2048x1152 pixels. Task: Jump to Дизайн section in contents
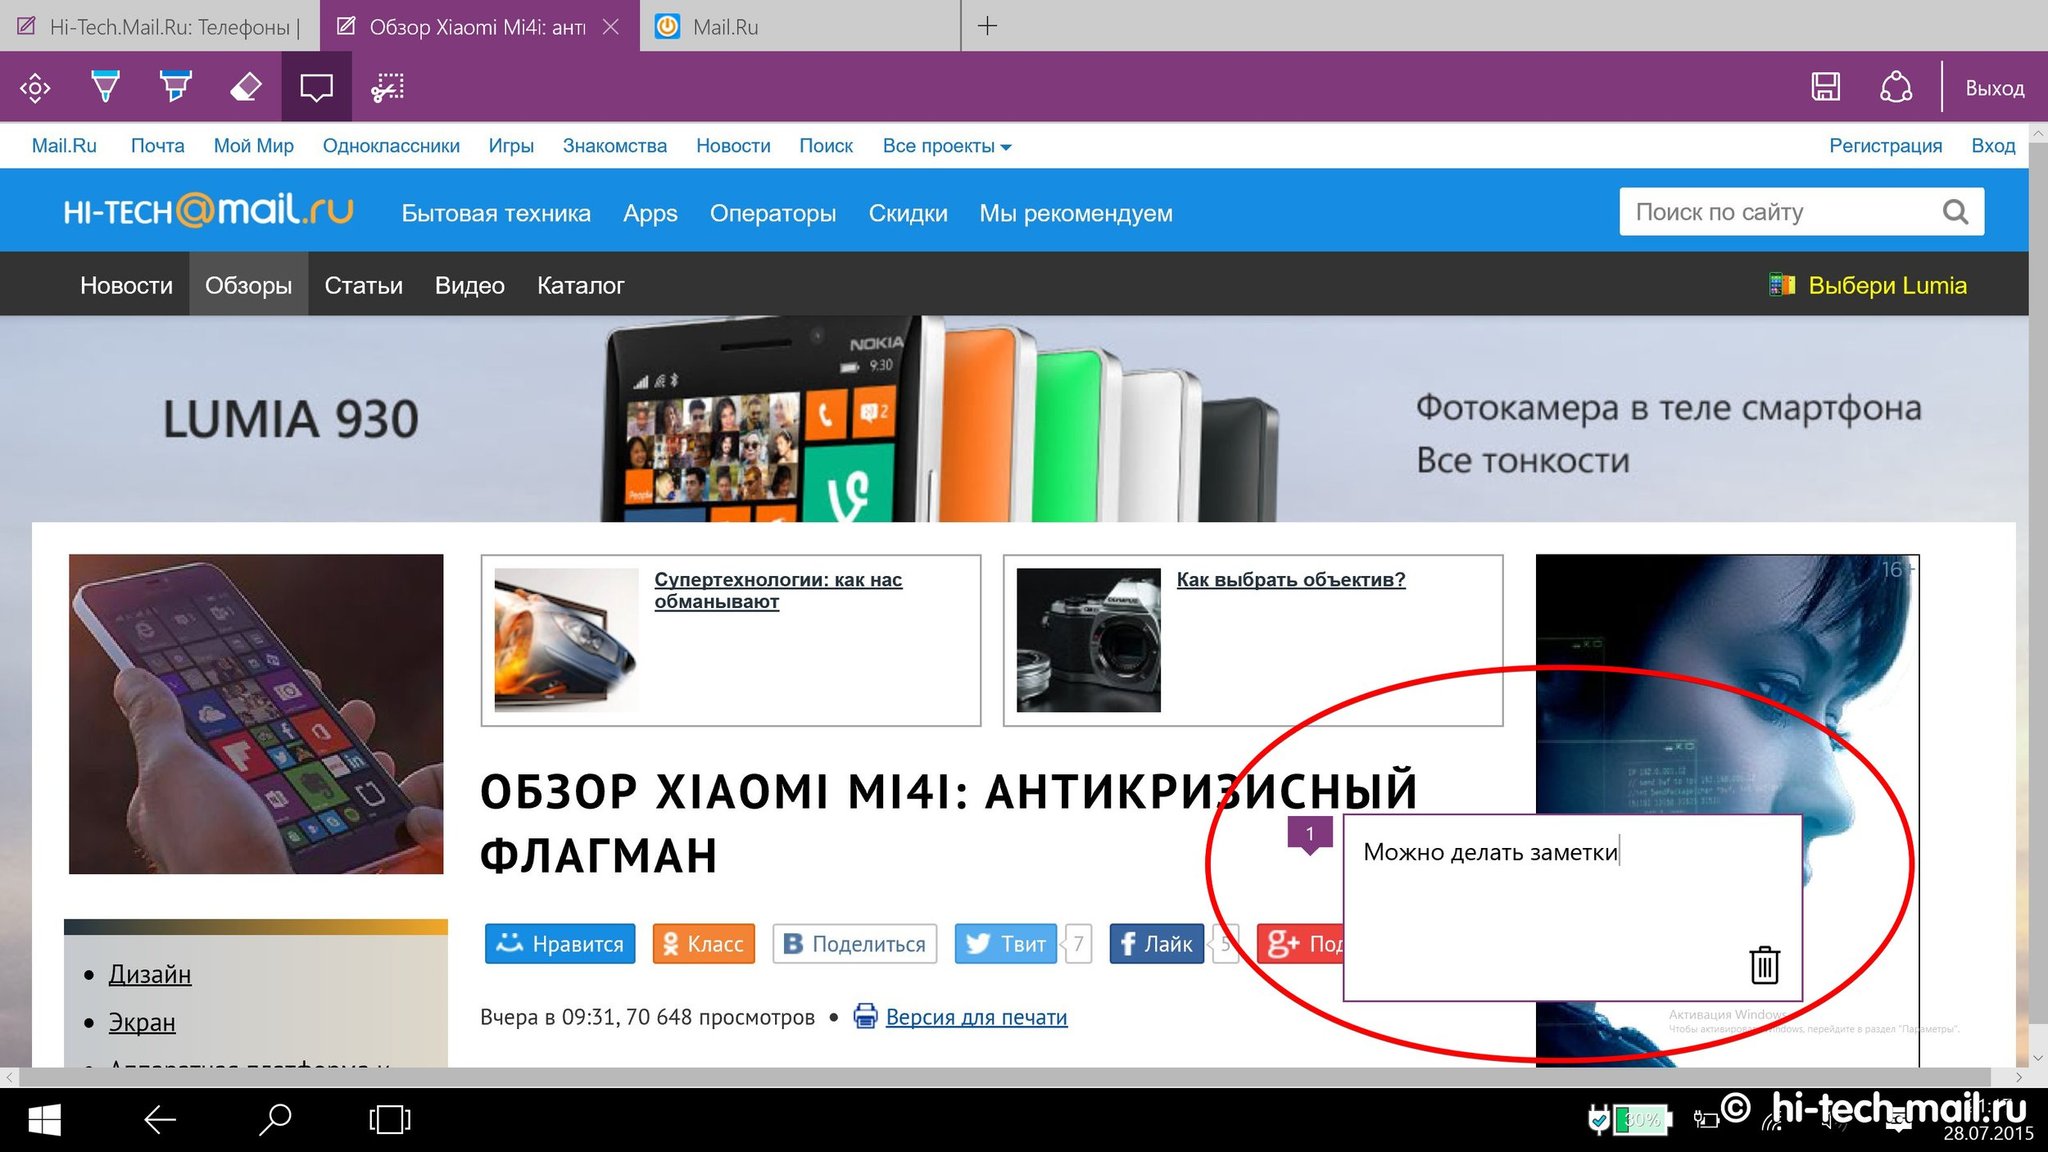pyautogui.click(x=150, y=974)
